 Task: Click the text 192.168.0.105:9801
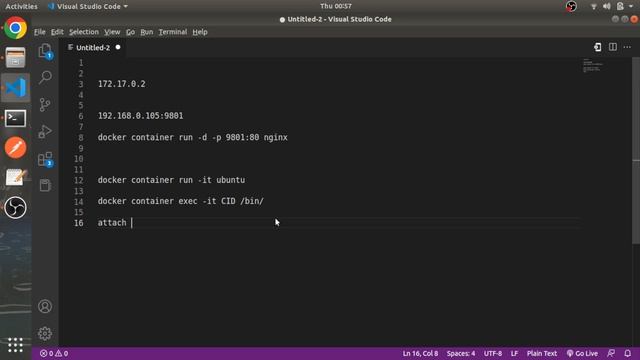coord(140,116)
